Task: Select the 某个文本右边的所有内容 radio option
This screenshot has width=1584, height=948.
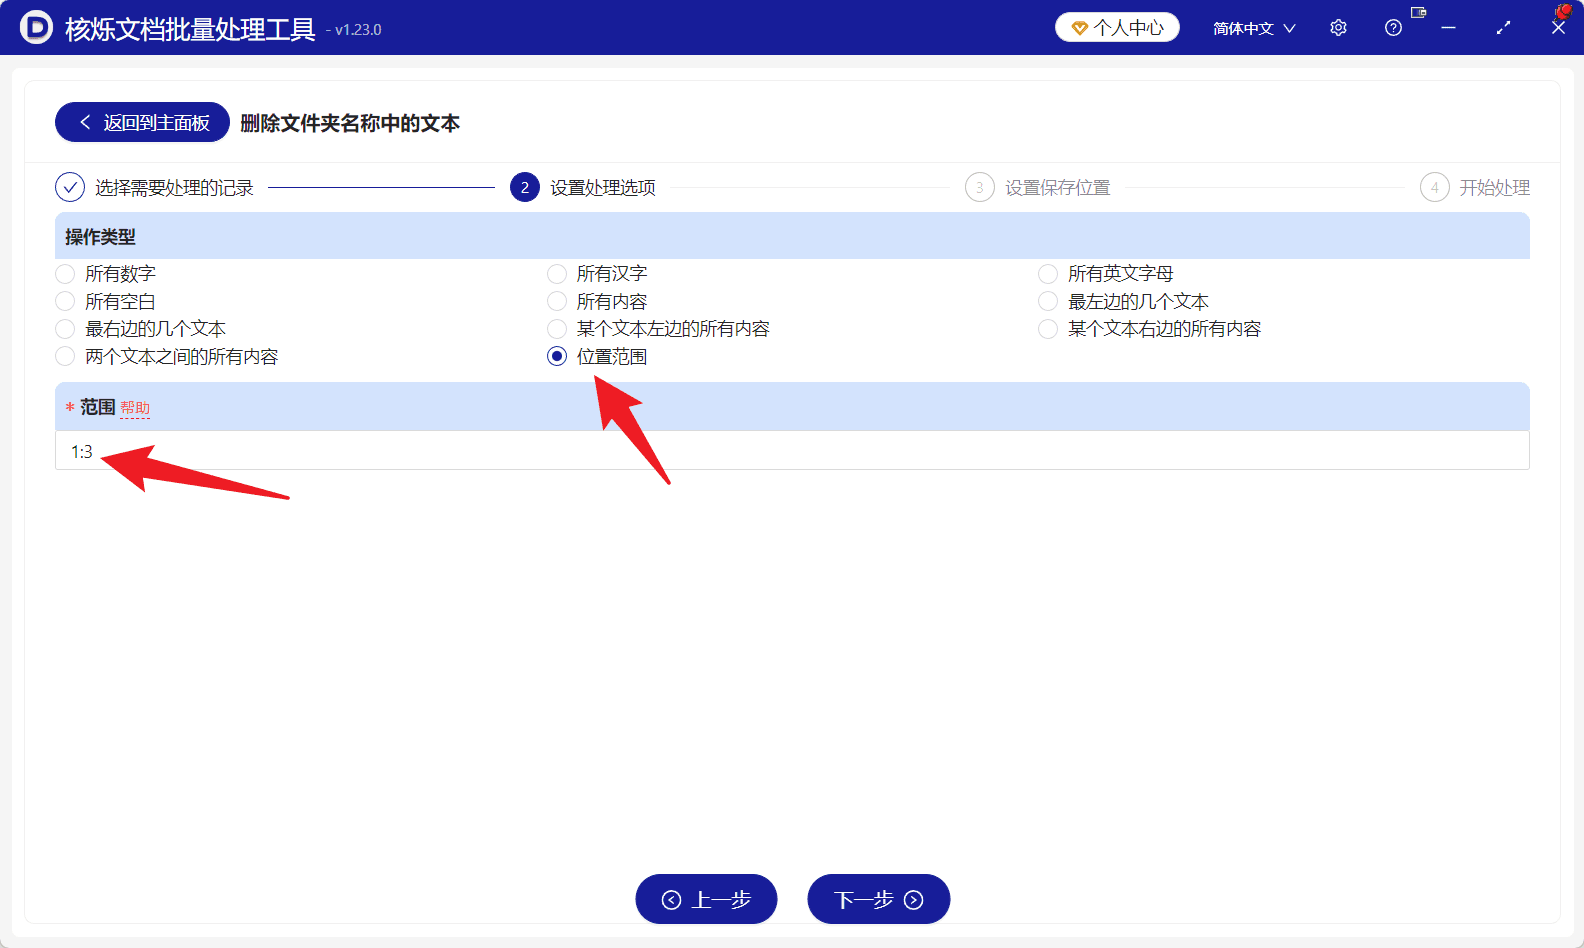Action: [x=1048, y=329]
